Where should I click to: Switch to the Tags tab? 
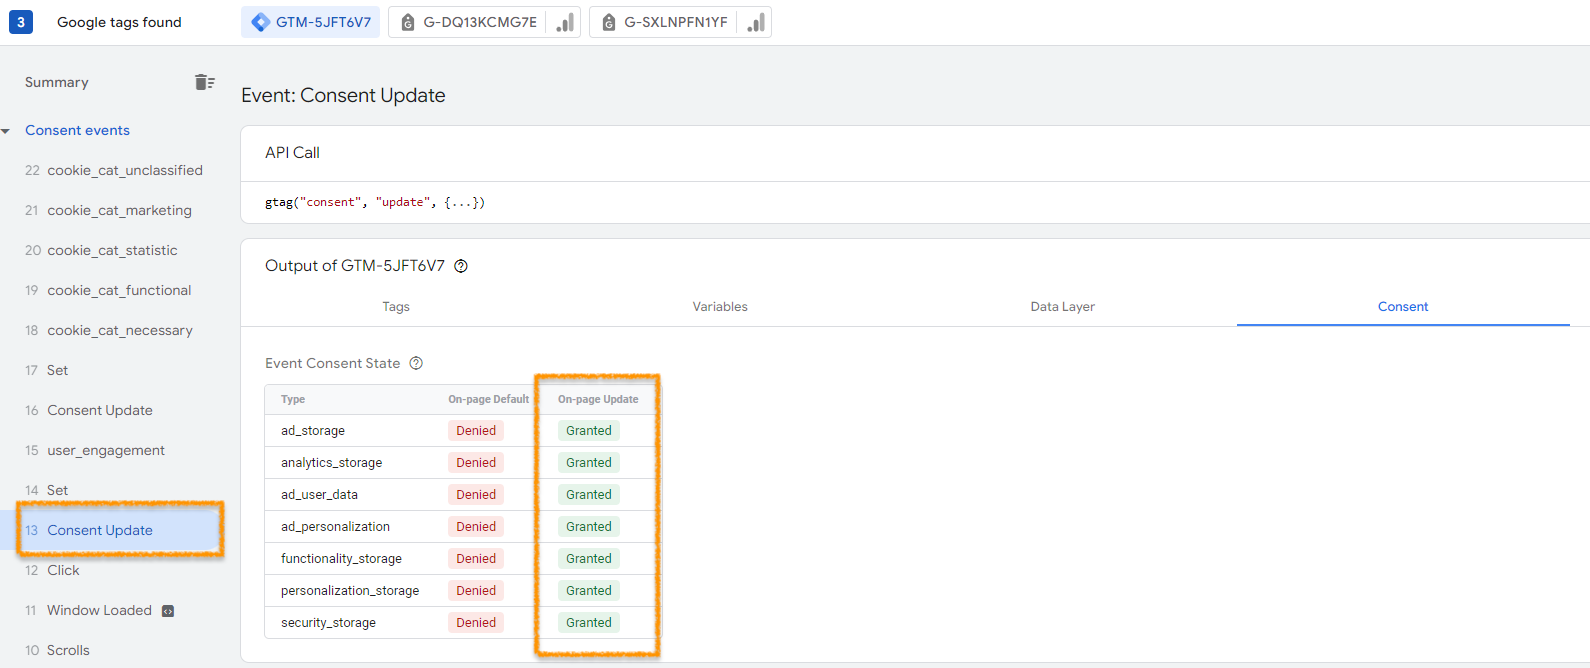click(396, 307)
